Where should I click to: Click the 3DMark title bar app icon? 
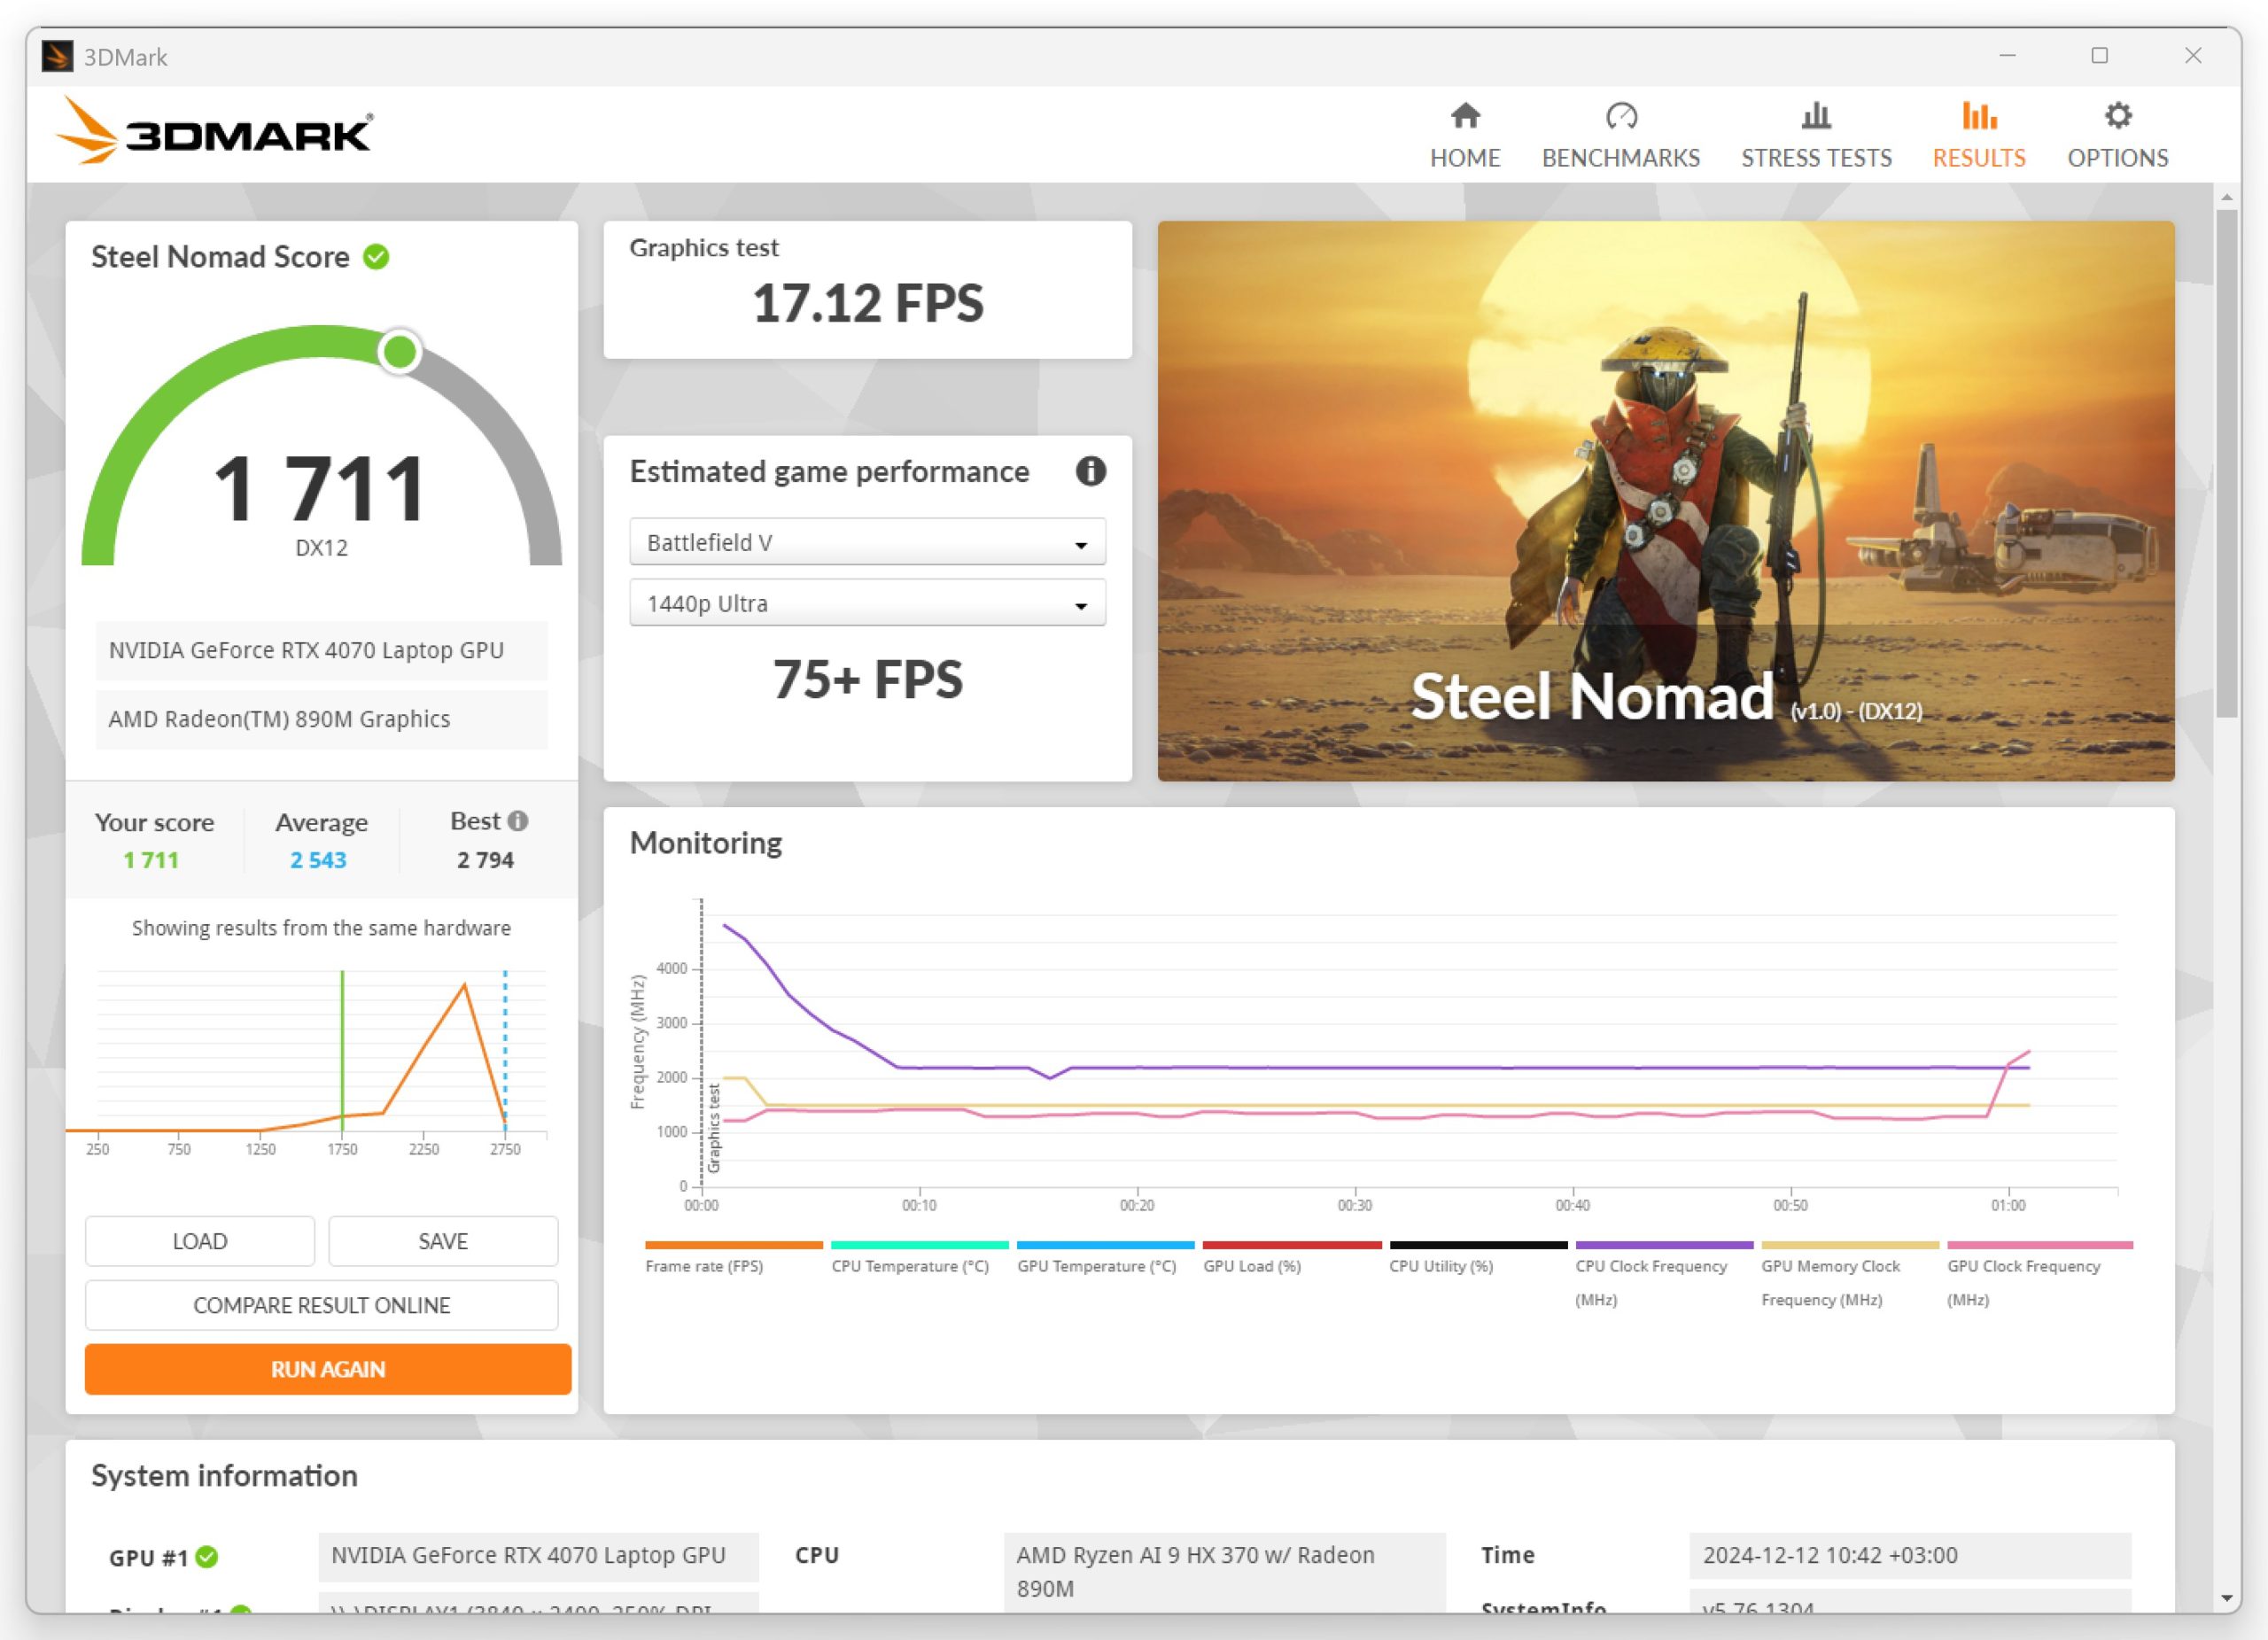57,56
